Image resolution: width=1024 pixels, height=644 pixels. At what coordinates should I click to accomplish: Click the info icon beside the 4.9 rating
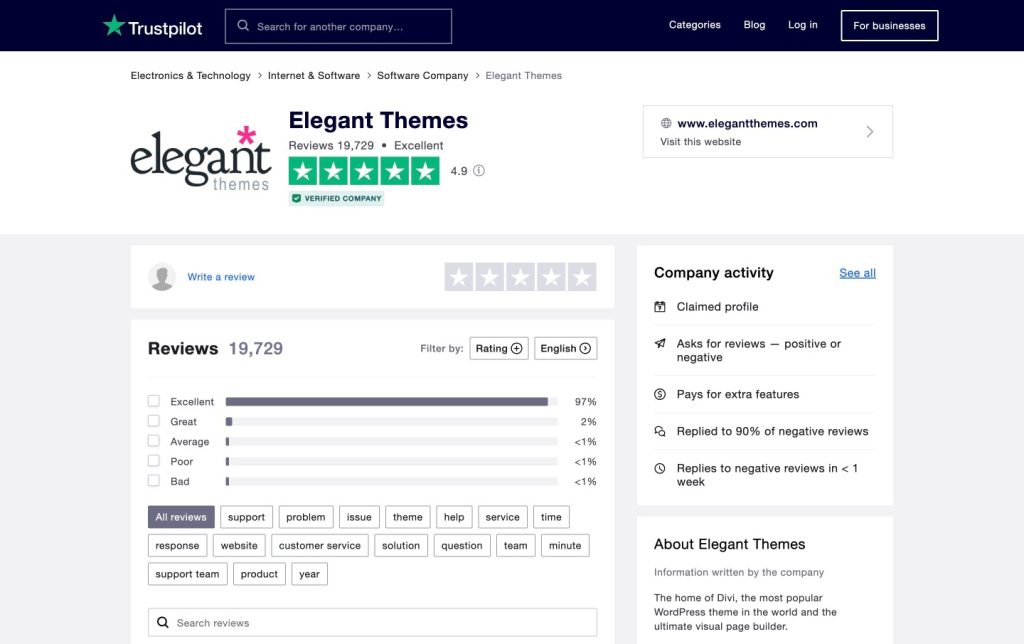point(478,171)
